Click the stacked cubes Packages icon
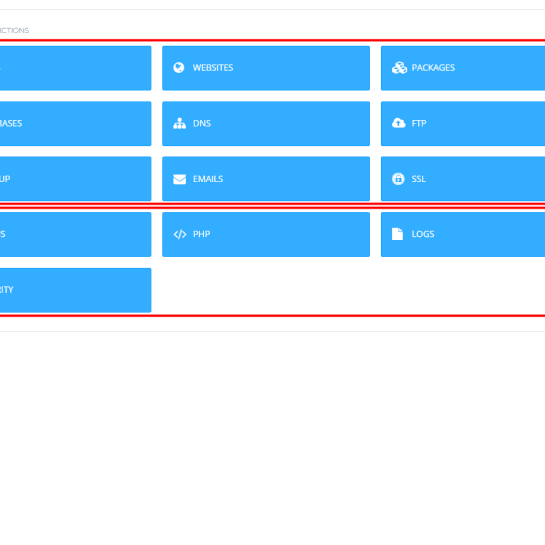Screen dimensions: 545x545 pos(399,67)
